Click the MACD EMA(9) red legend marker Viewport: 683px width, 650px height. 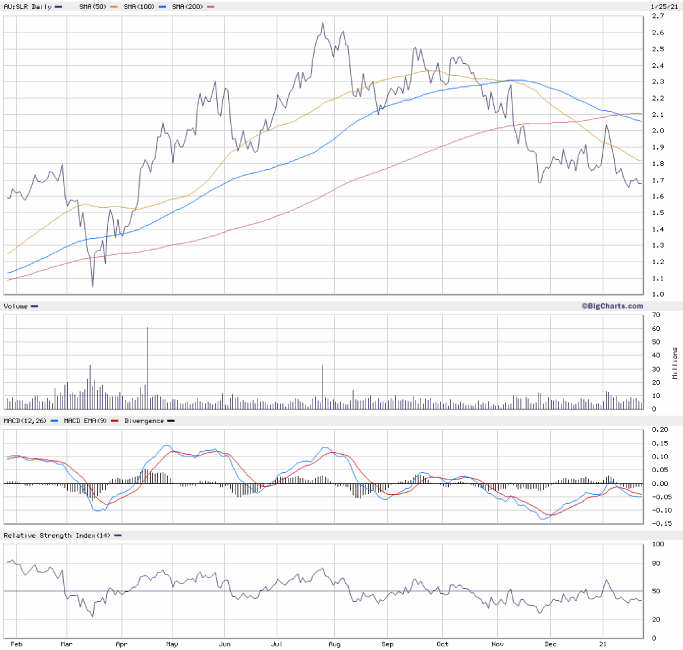tap(115, 421)
